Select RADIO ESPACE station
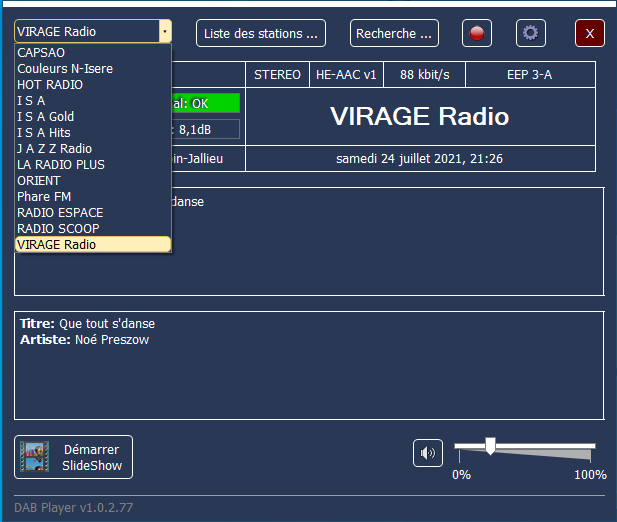The width and height of the screenshot is (617, 522). (x=93, y=212)
